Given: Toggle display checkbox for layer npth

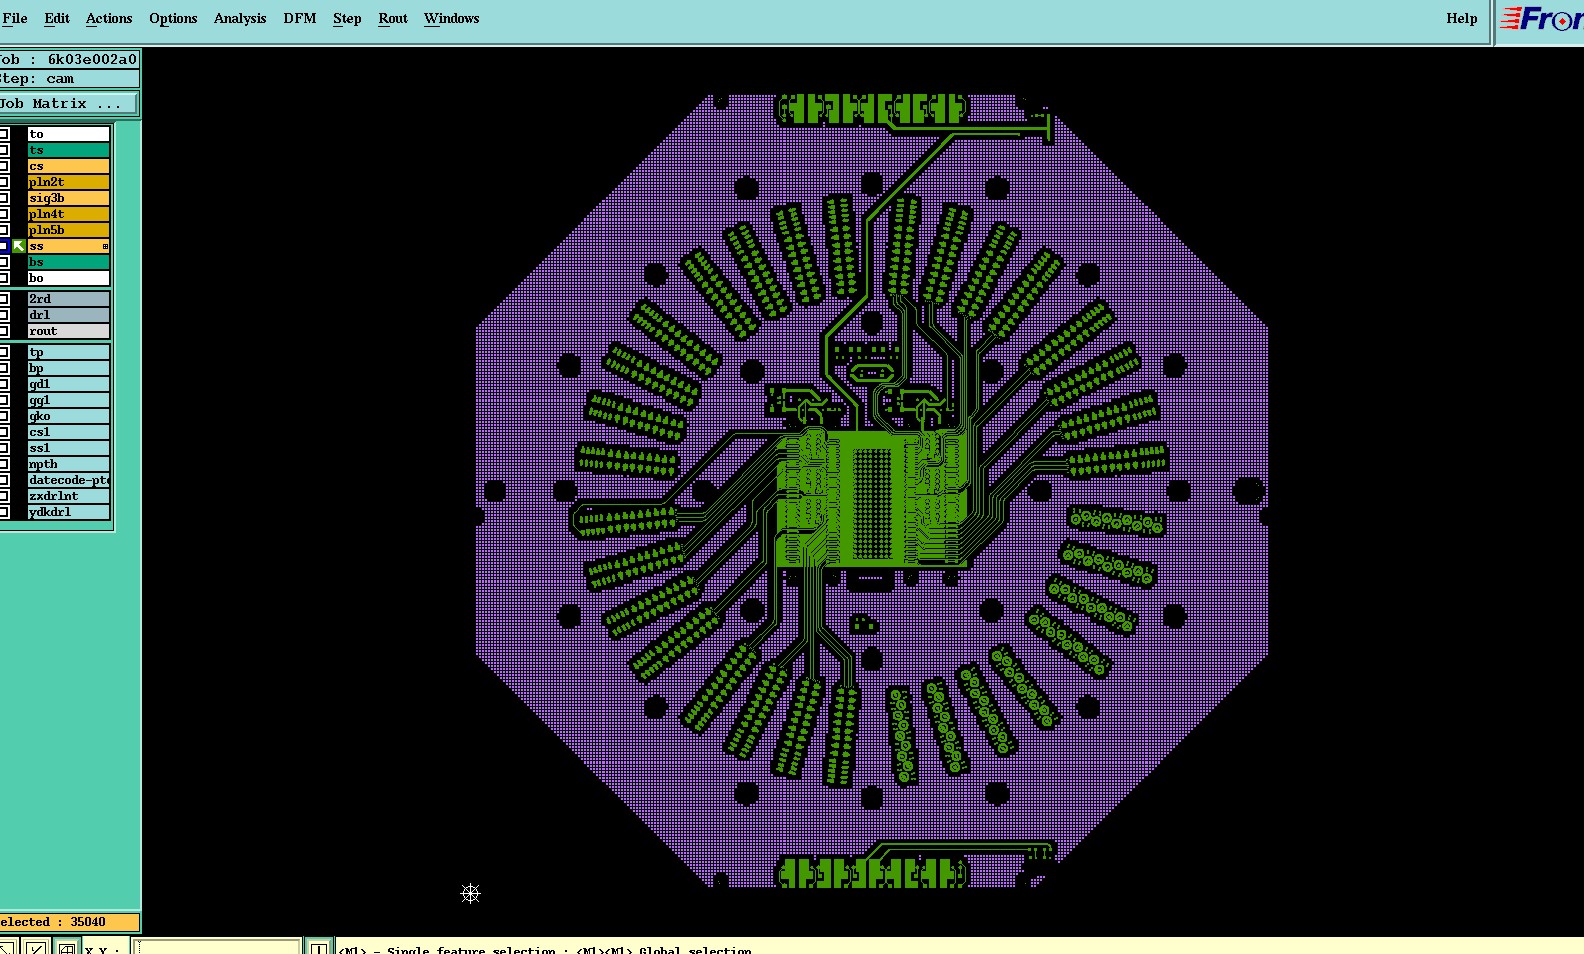Looking at the screenshot, I should pyautogui.click(x=4, y=464).
